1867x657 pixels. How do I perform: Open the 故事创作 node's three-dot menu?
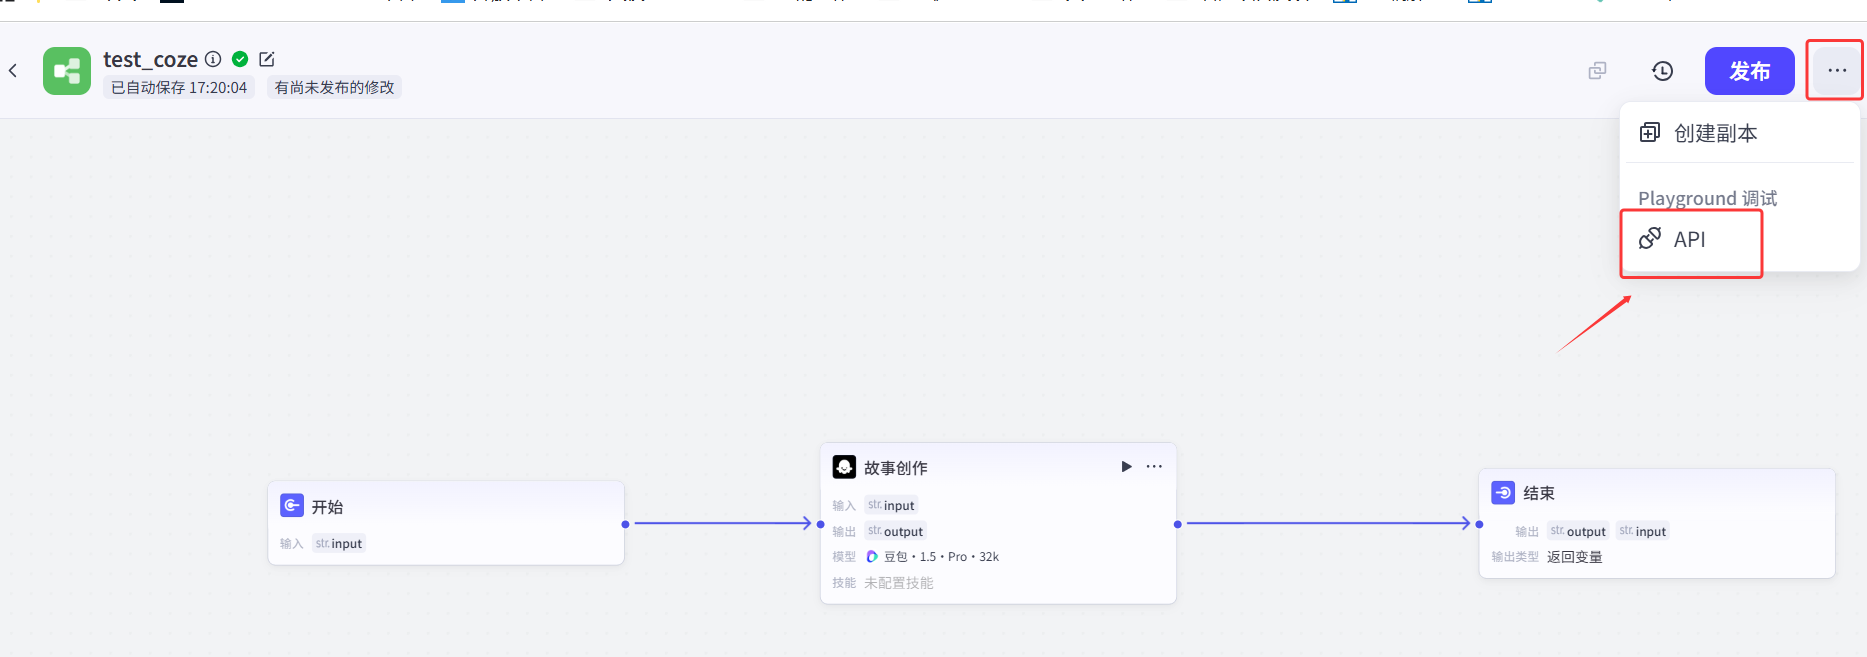click(x=1154, y=467)
